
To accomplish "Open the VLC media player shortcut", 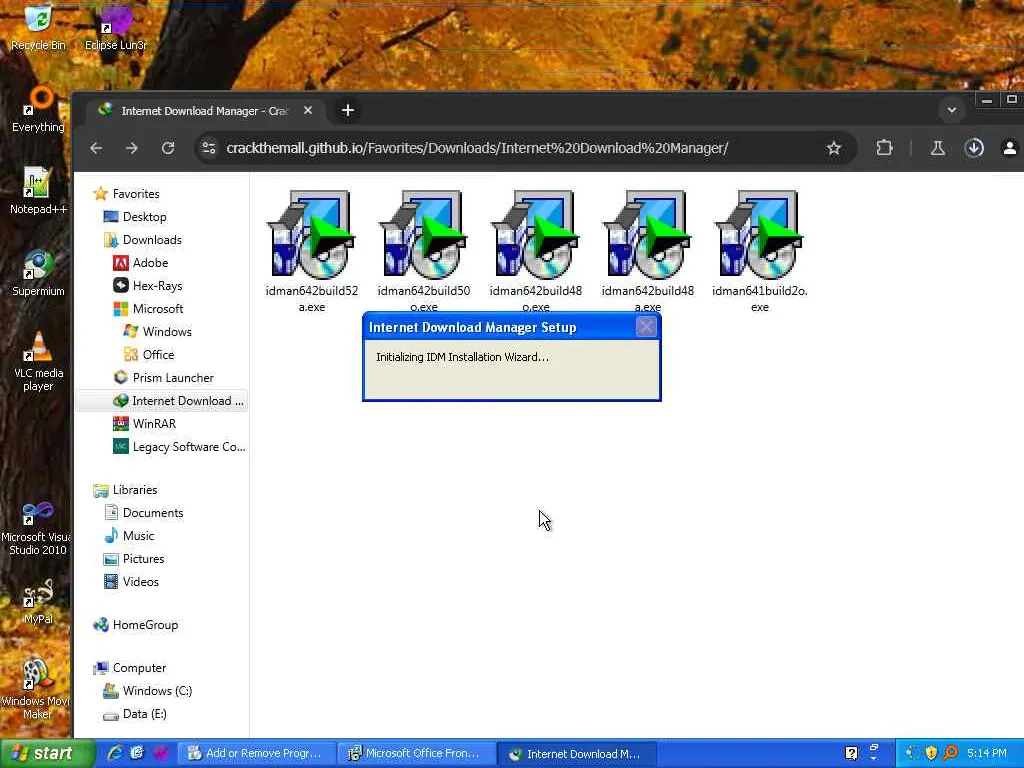I will 38,361.
